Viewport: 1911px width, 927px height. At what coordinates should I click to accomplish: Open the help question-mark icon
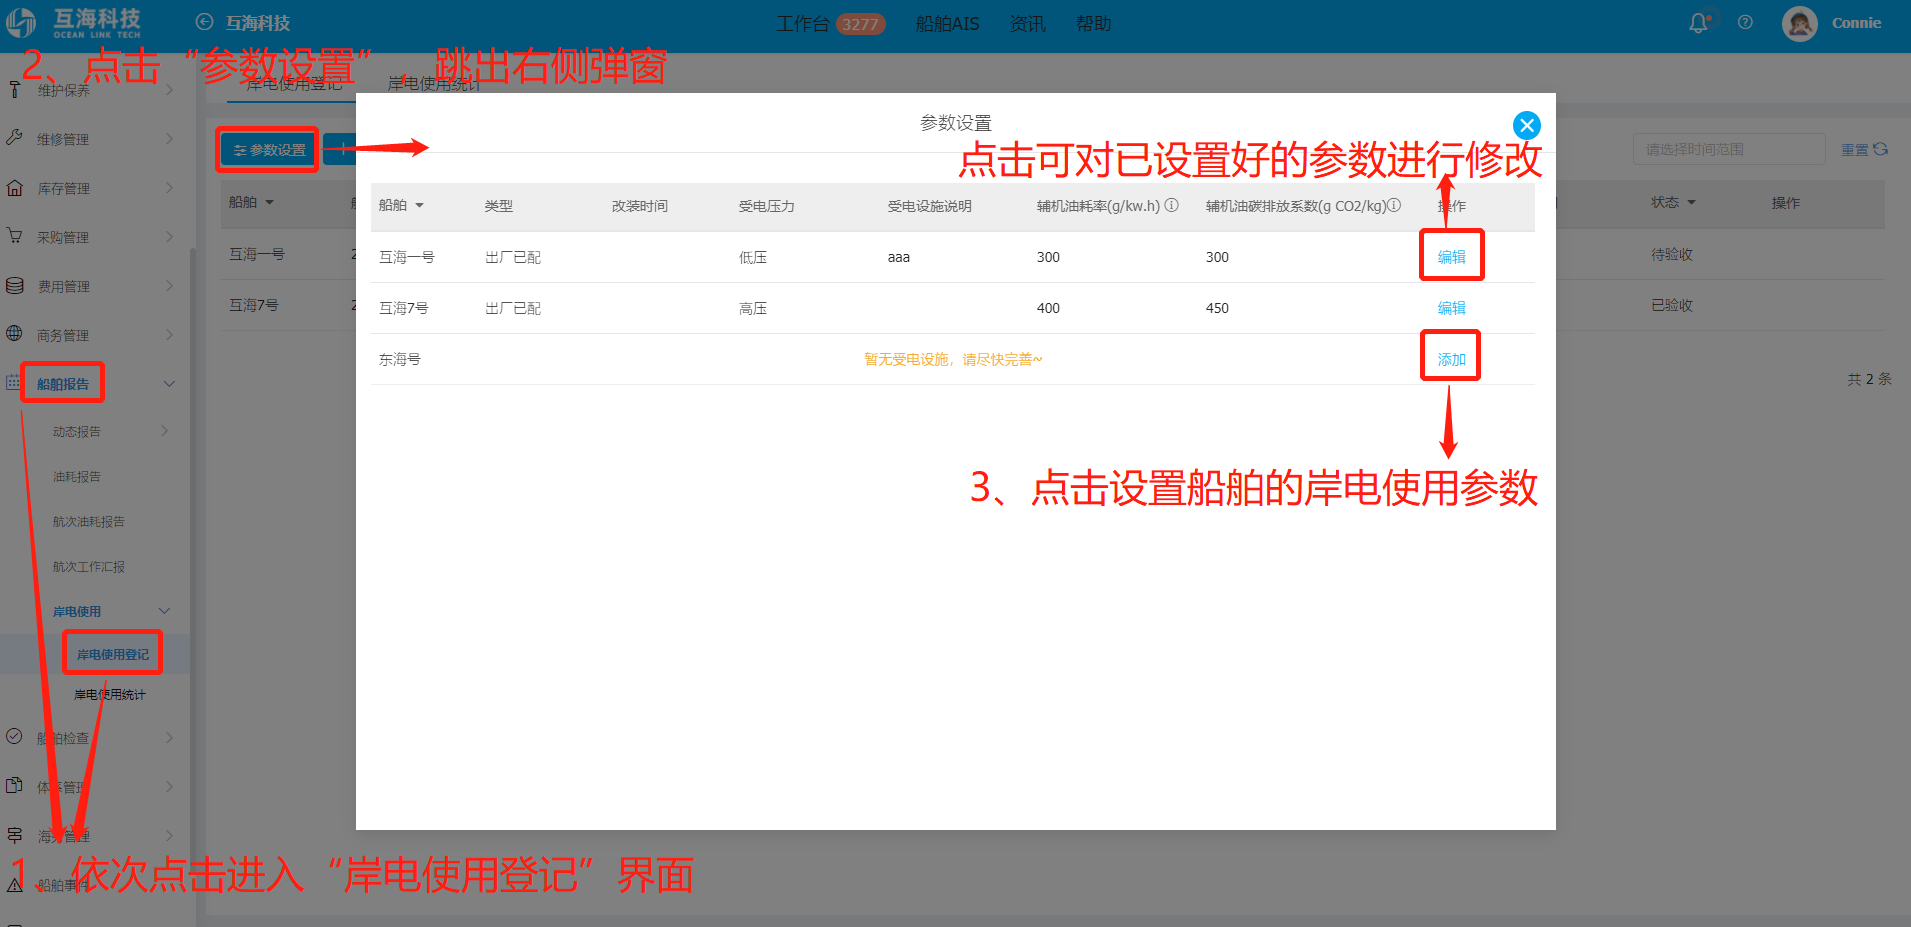click(1745, 22)
